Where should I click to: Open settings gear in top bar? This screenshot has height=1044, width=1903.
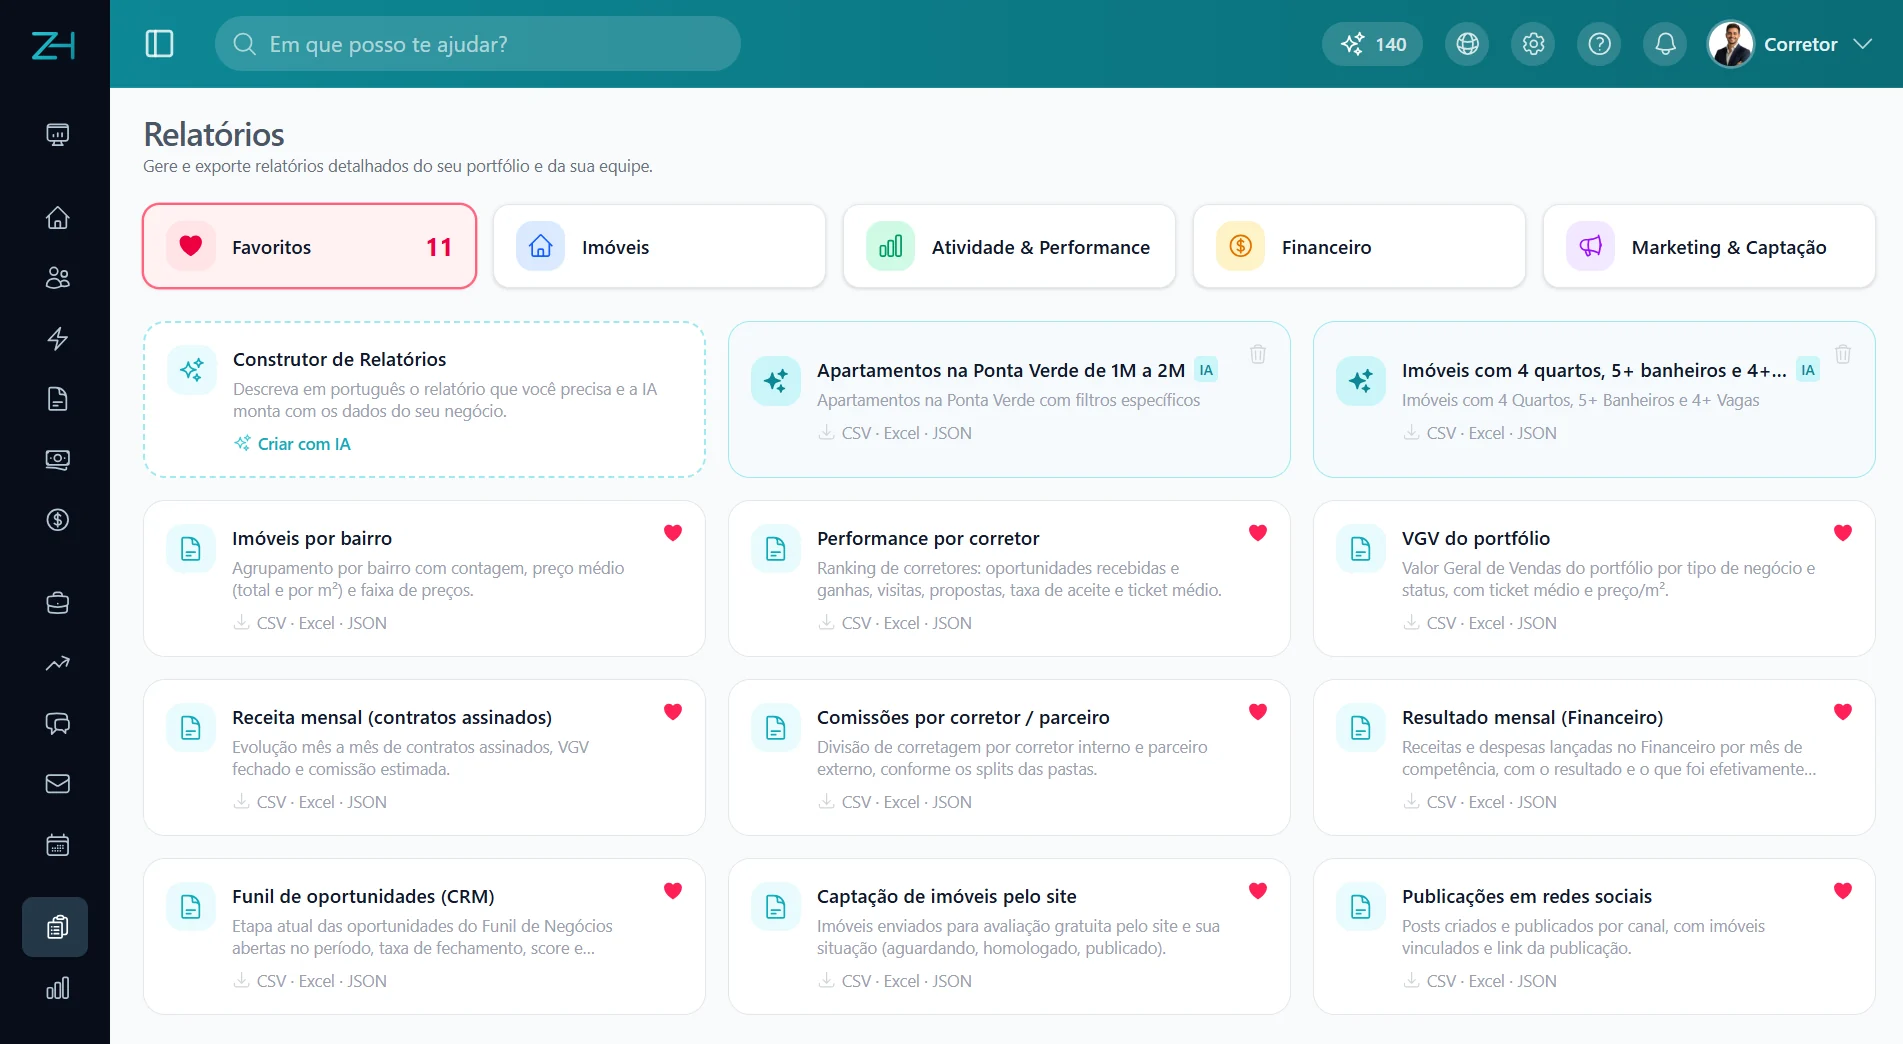tap(1533, 44)
